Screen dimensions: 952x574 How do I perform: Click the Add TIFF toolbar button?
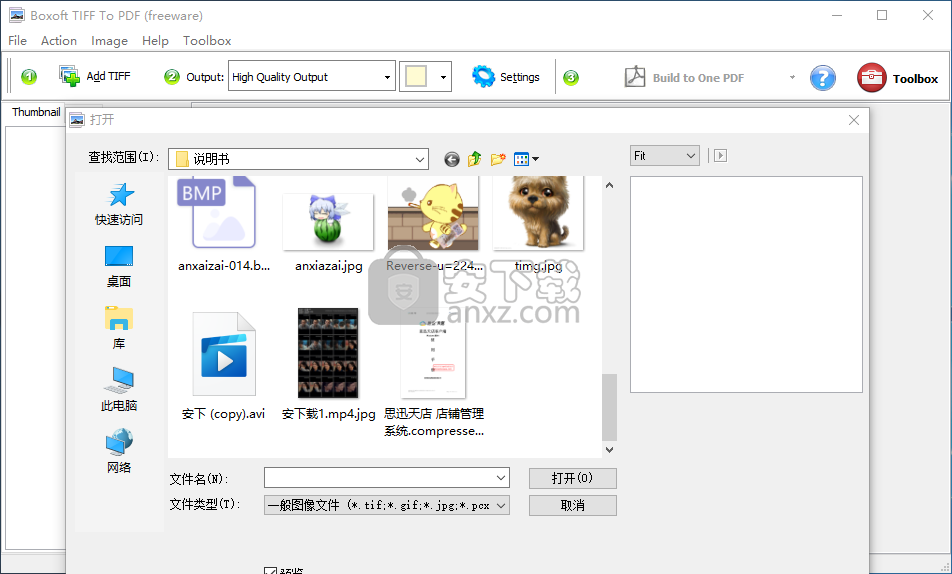(95, 76)
